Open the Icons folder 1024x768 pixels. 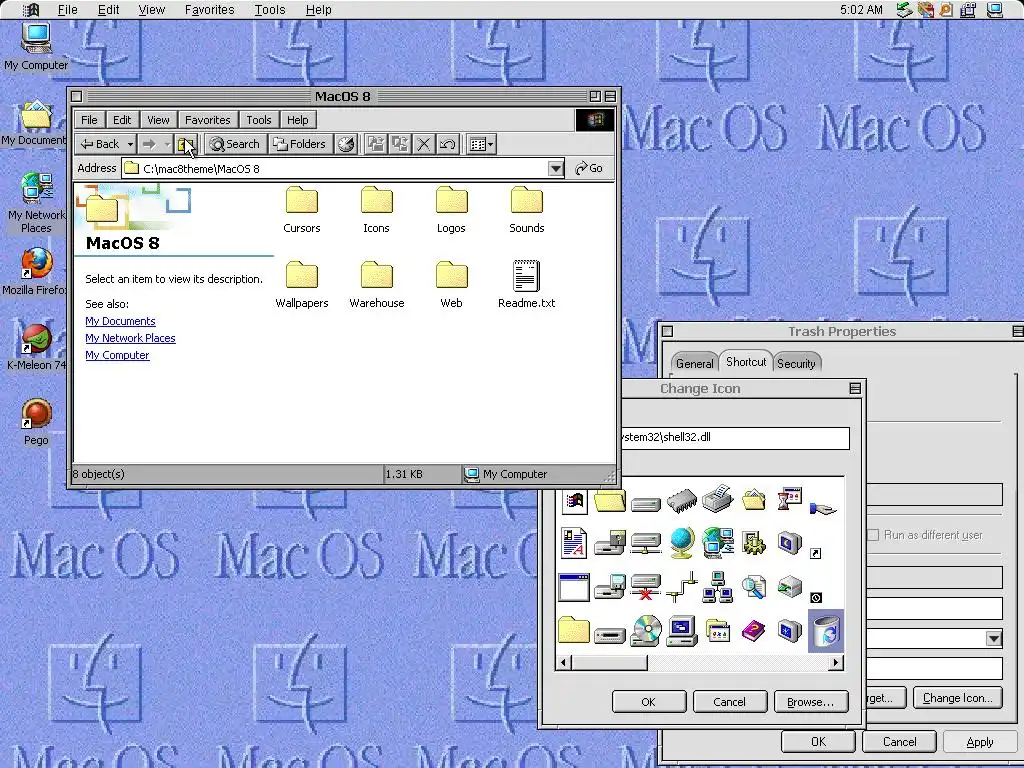tap(376, 210)
